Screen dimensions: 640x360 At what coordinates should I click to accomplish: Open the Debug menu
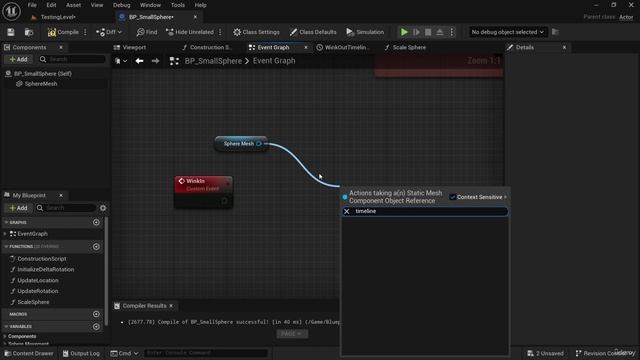point(121,5)
